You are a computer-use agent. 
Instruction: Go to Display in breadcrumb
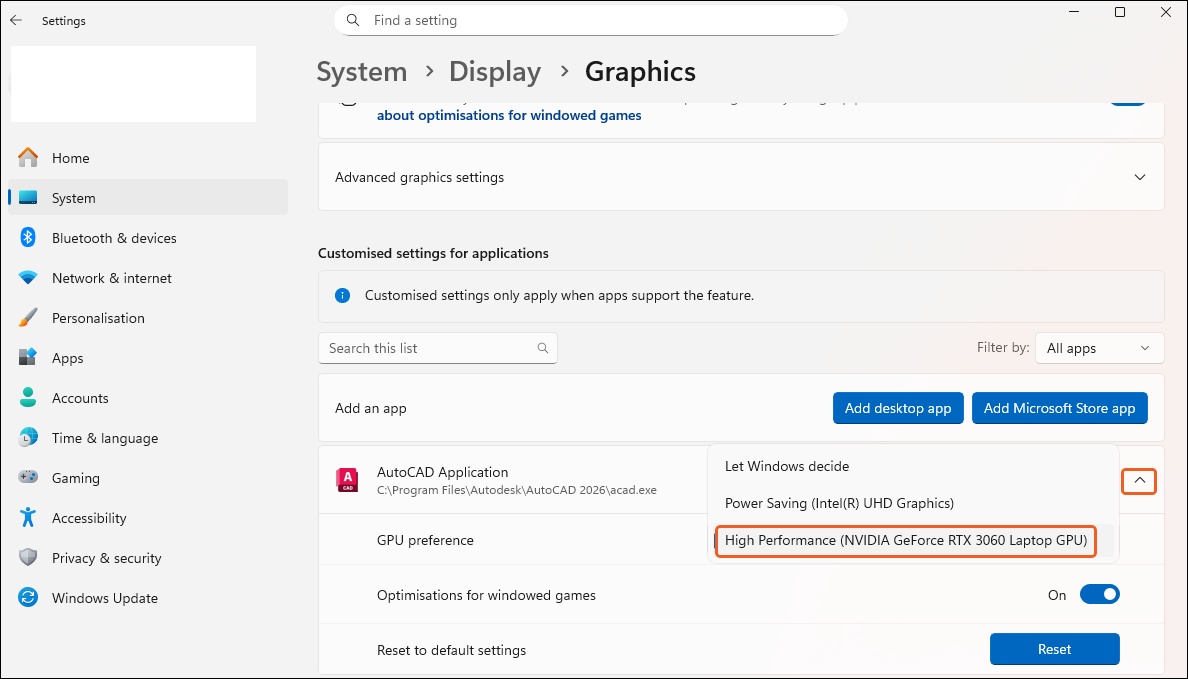point(495,71)
